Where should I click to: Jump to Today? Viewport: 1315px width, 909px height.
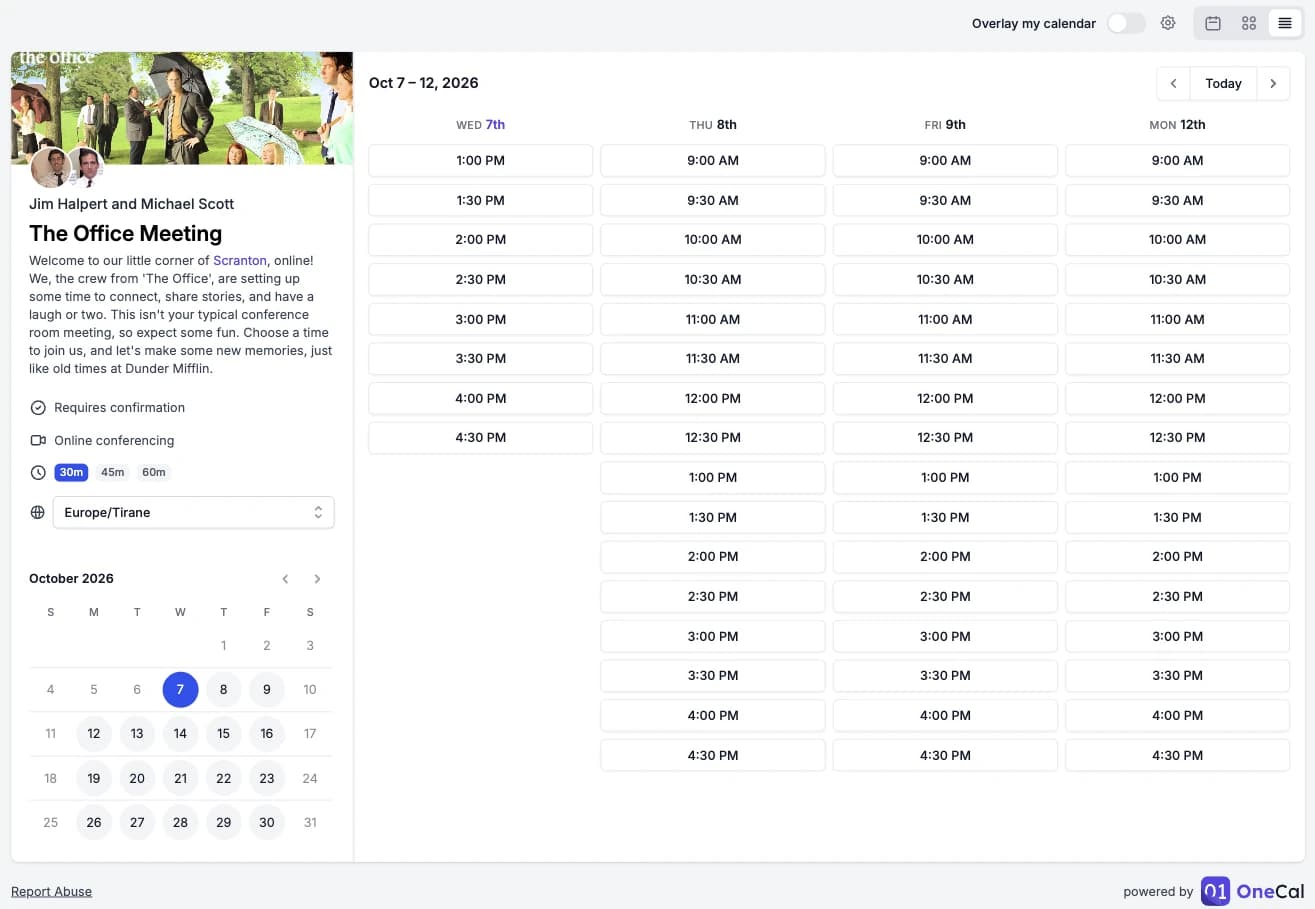pos(1223,84)
